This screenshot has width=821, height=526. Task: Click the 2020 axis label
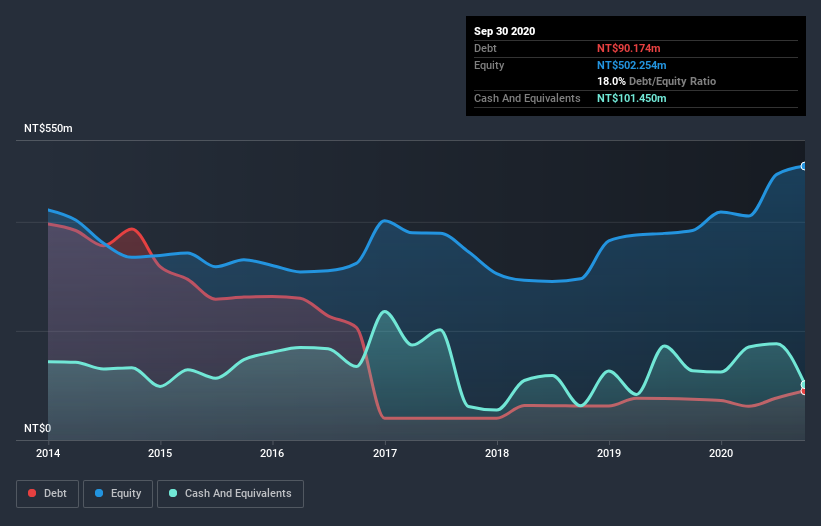(721, 453)
